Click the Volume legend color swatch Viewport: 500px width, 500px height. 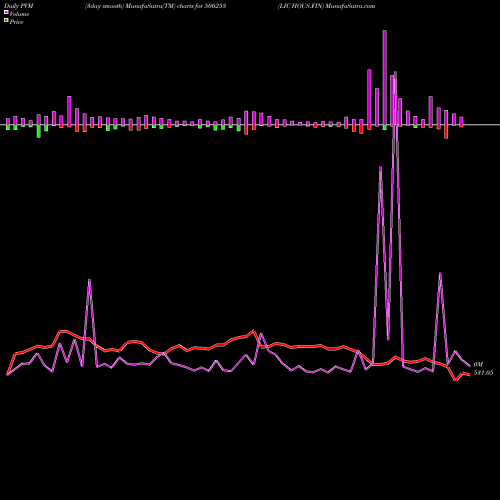point(6,13)
